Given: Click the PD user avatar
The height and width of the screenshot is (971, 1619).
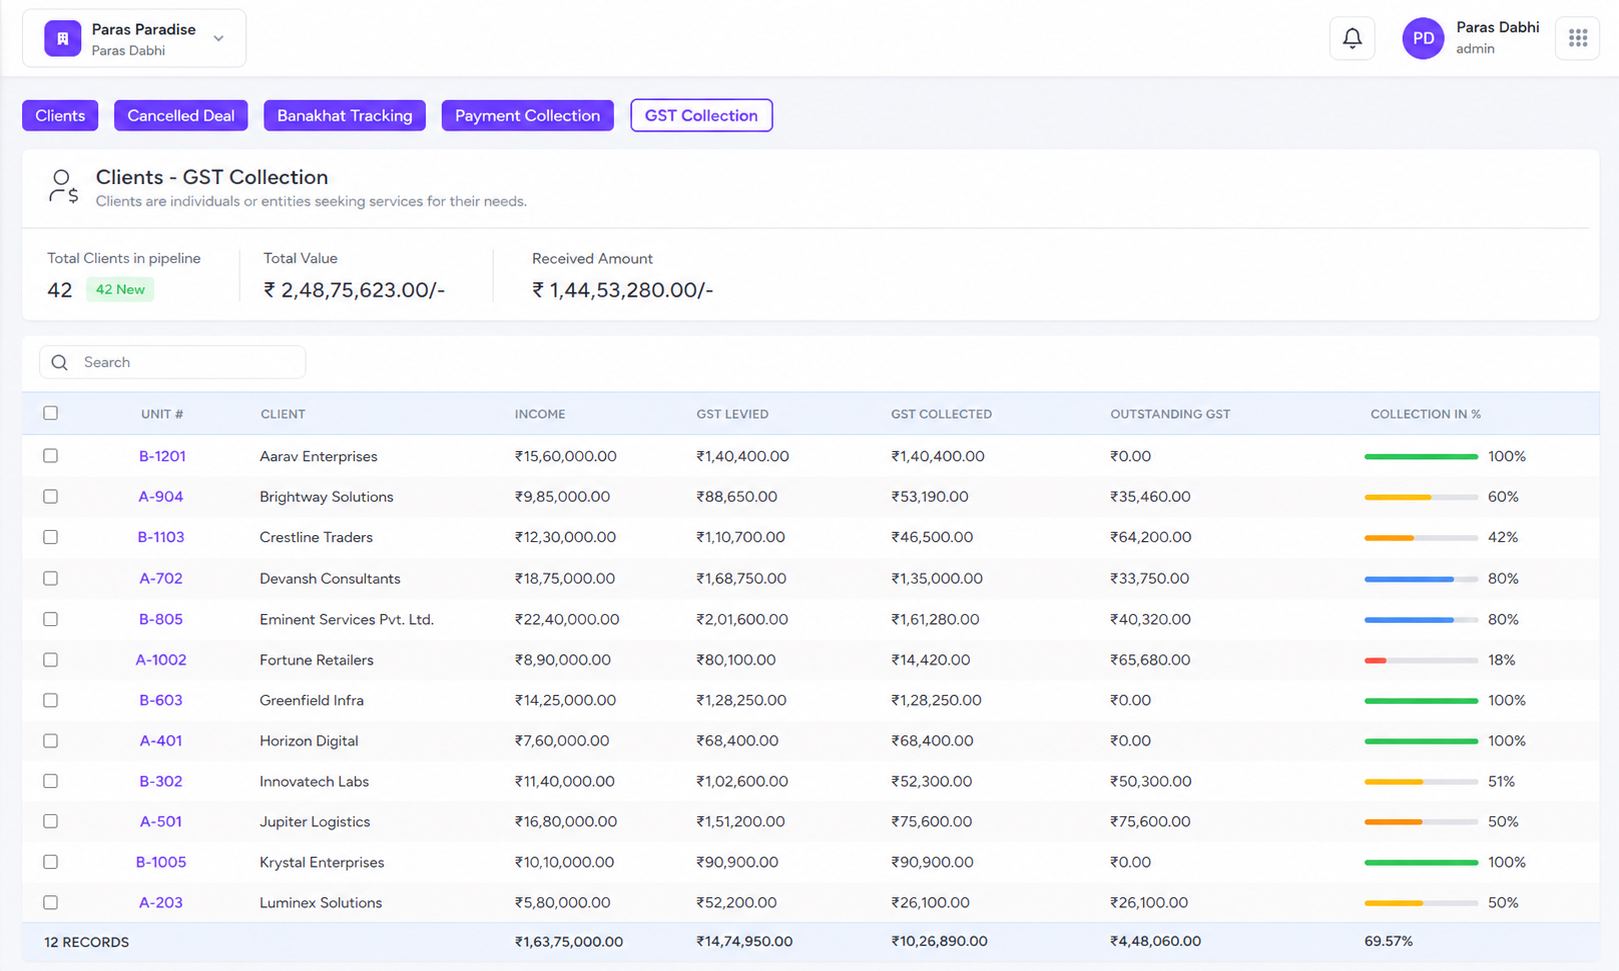Looking at the screenshot, I should click(1423, 38).
